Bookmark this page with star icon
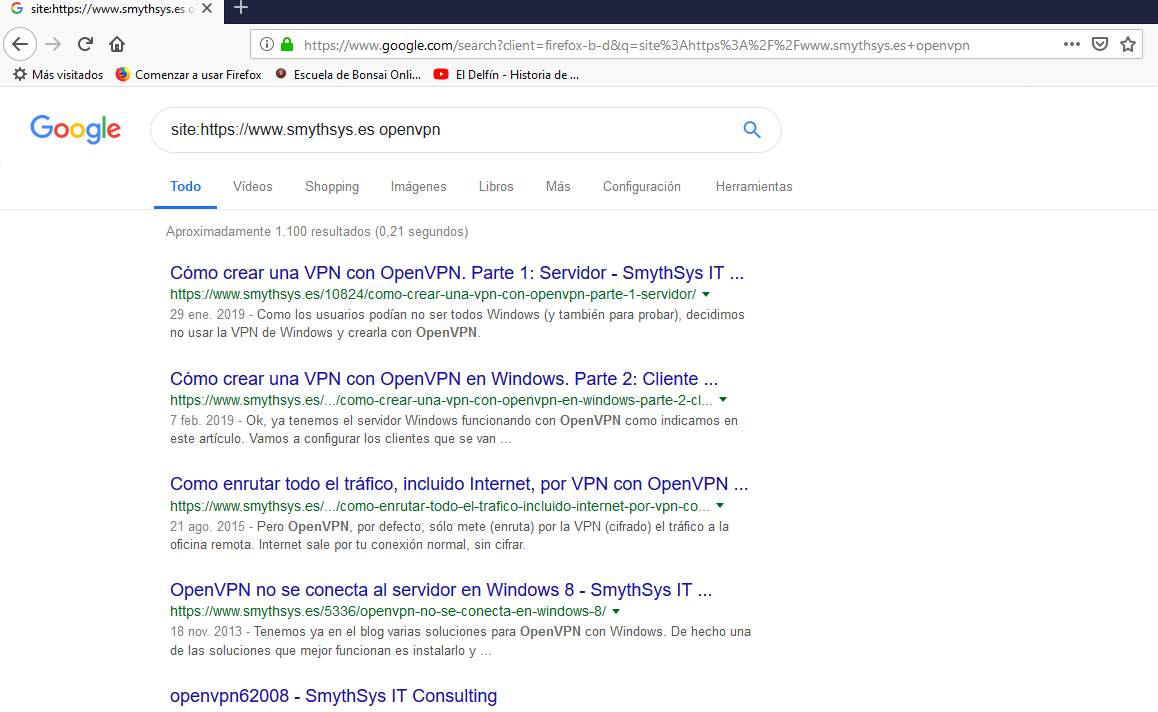This screenshot has width=1158, height=712. point(1128,44)
